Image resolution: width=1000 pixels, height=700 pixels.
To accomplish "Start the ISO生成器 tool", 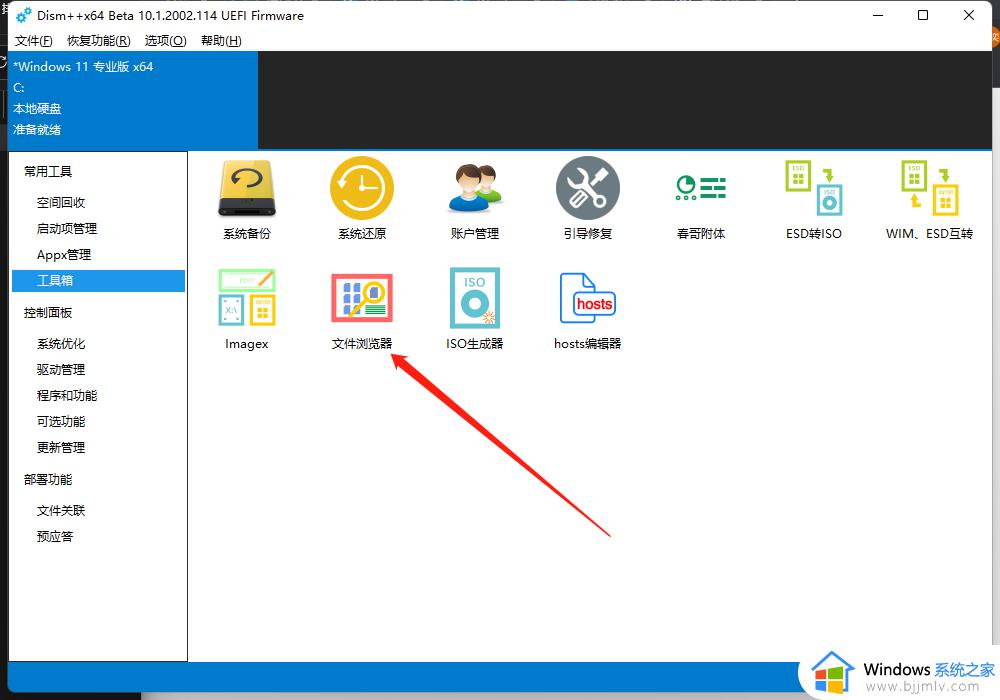I will 474,297.
